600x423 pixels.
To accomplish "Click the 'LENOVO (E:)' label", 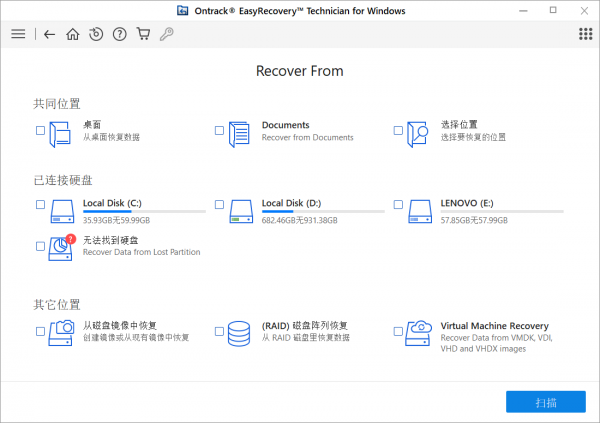I will tap(467, 203).
